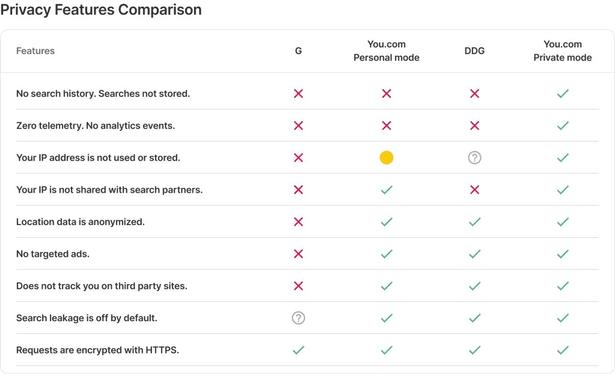Click the Features column header
The height and width of the screenshot is (374, 615).
click(35, 51)
